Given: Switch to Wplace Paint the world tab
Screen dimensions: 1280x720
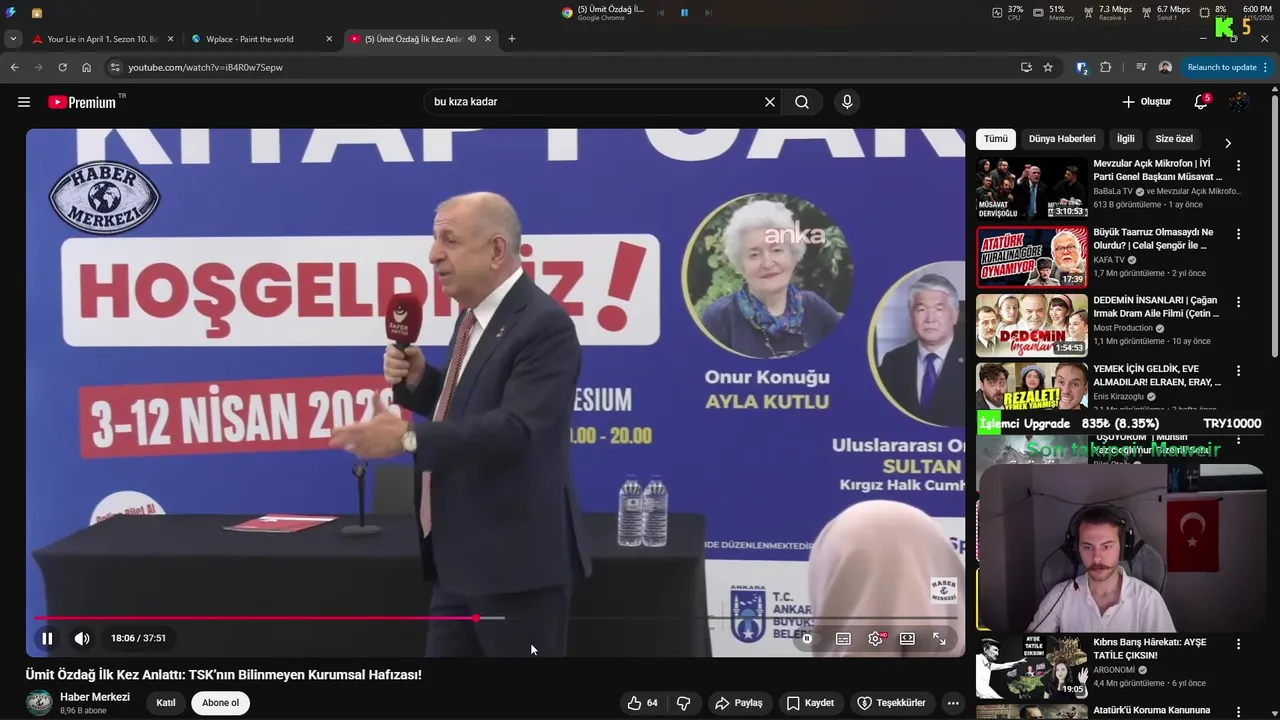Looking at the screenshot, I should pos(262,39).
